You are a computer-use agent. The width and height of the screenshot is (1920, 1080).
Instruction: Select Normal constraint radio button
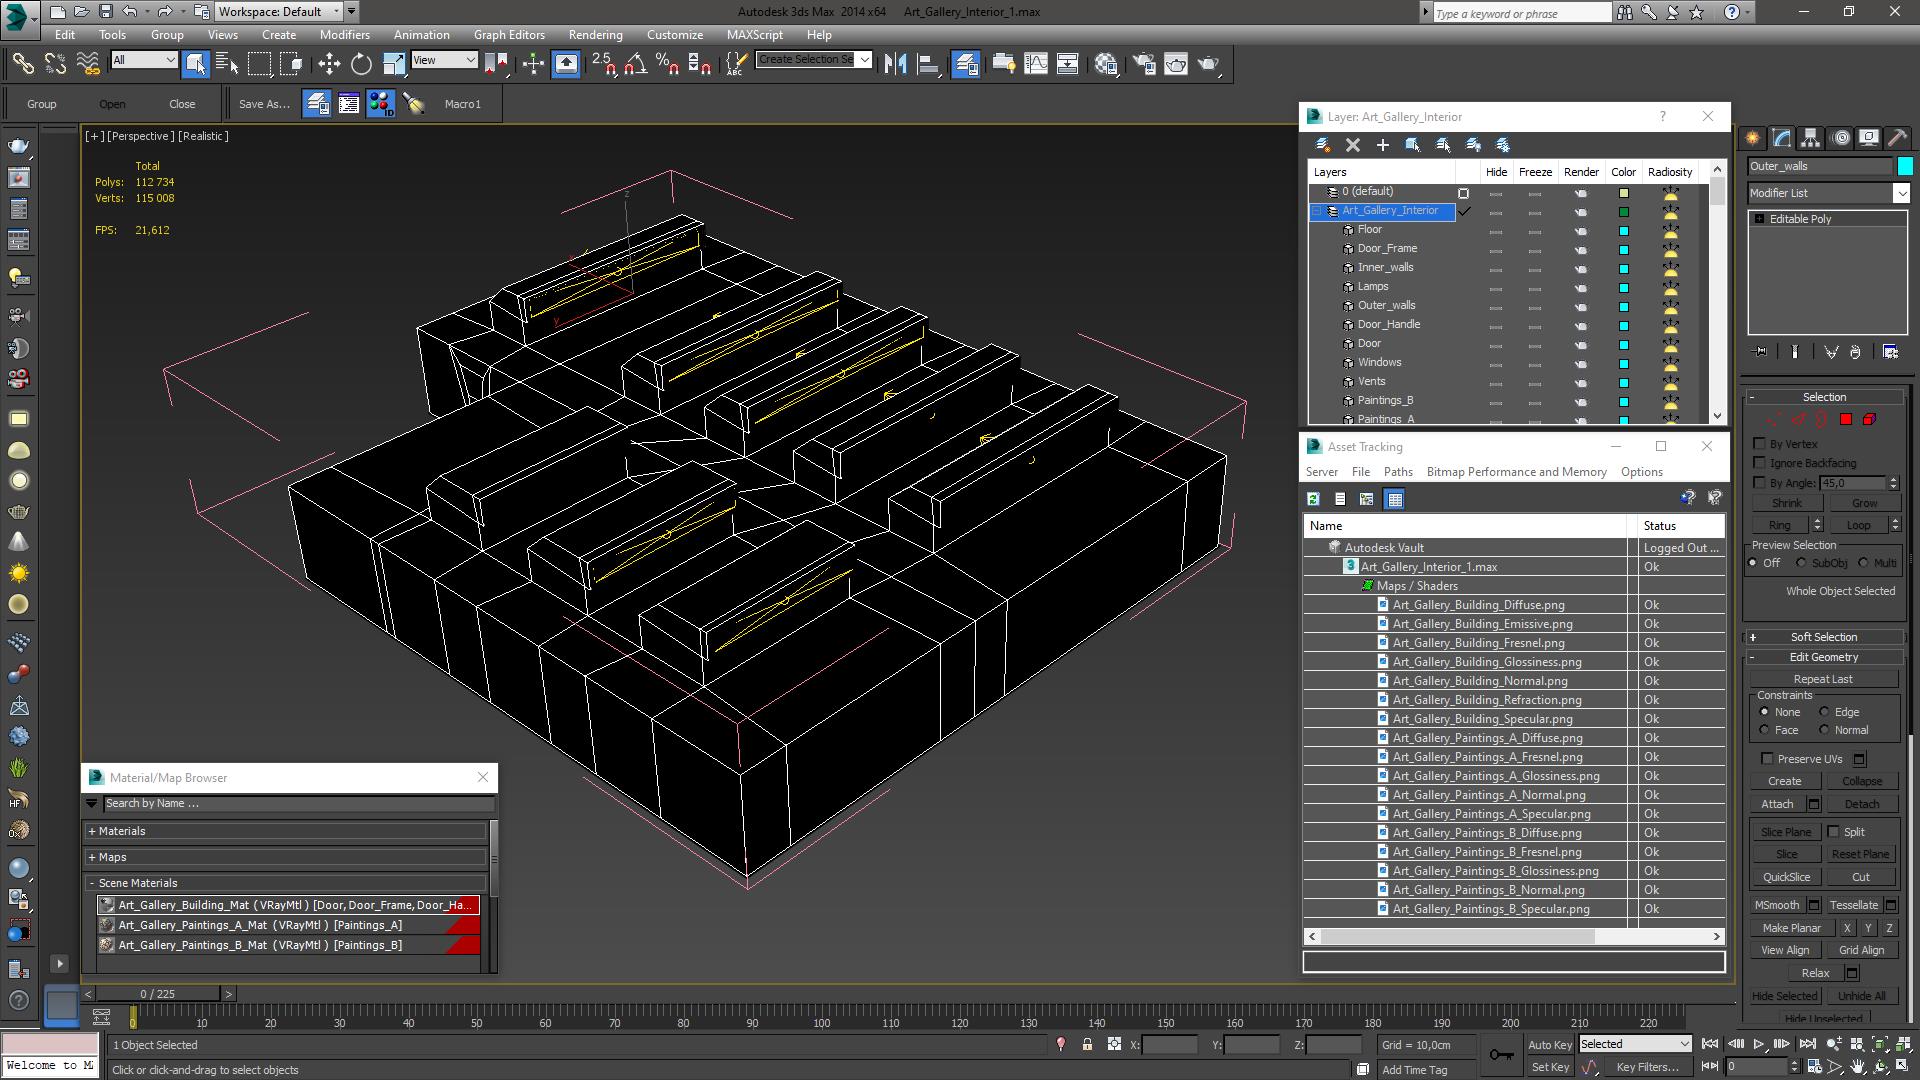point(1824,730)
